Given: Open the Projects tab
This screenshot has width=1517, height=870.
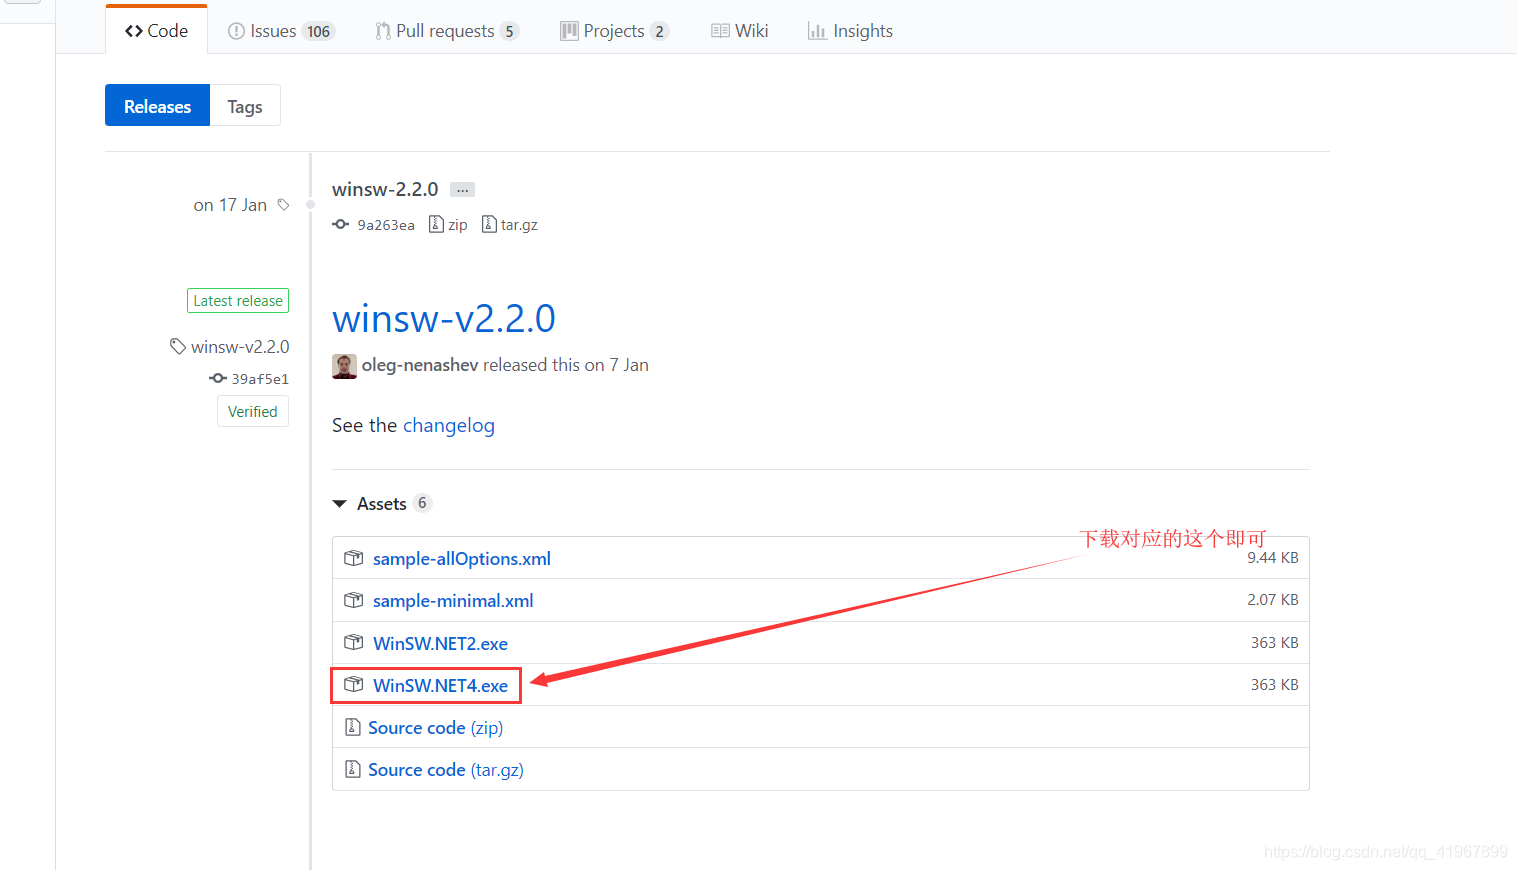Looking at the screenshot, I should point(614,31).
